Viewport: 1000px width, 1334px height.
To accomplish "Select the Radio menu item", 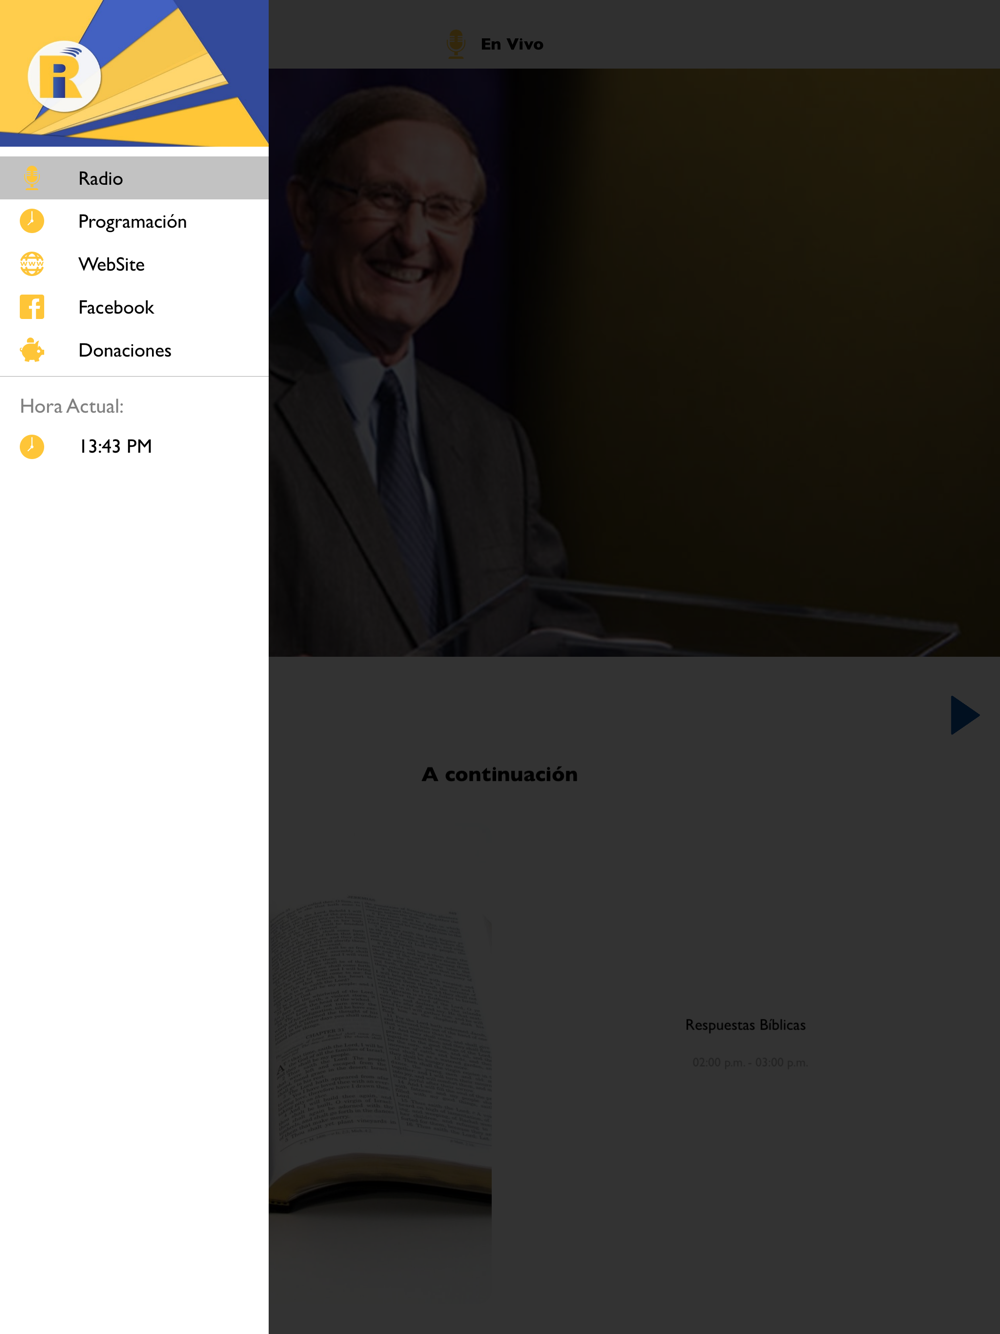I will [134, 178].
